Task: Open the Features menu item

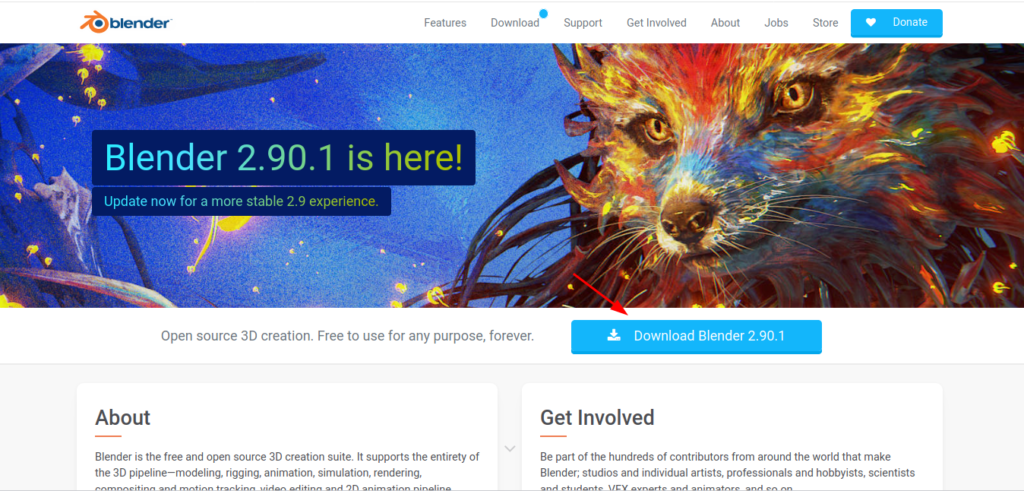Action: click(445, 23)
